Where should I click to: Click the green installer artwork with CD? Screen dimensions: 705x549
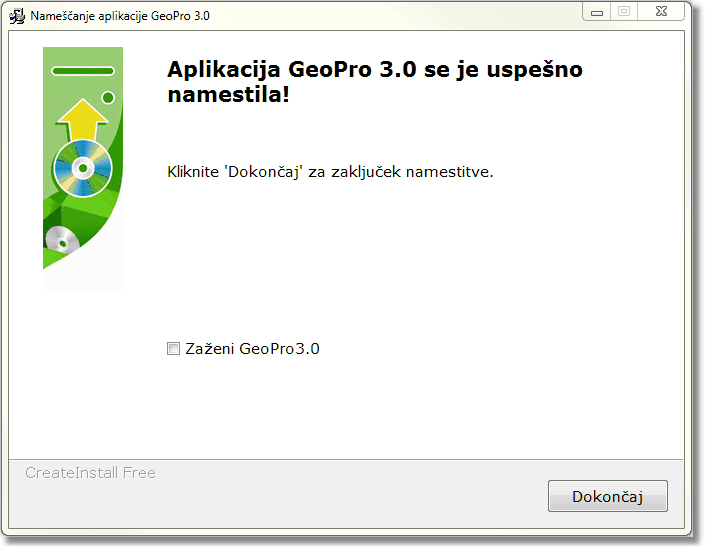pyautogui.click(x=83, y=169)
